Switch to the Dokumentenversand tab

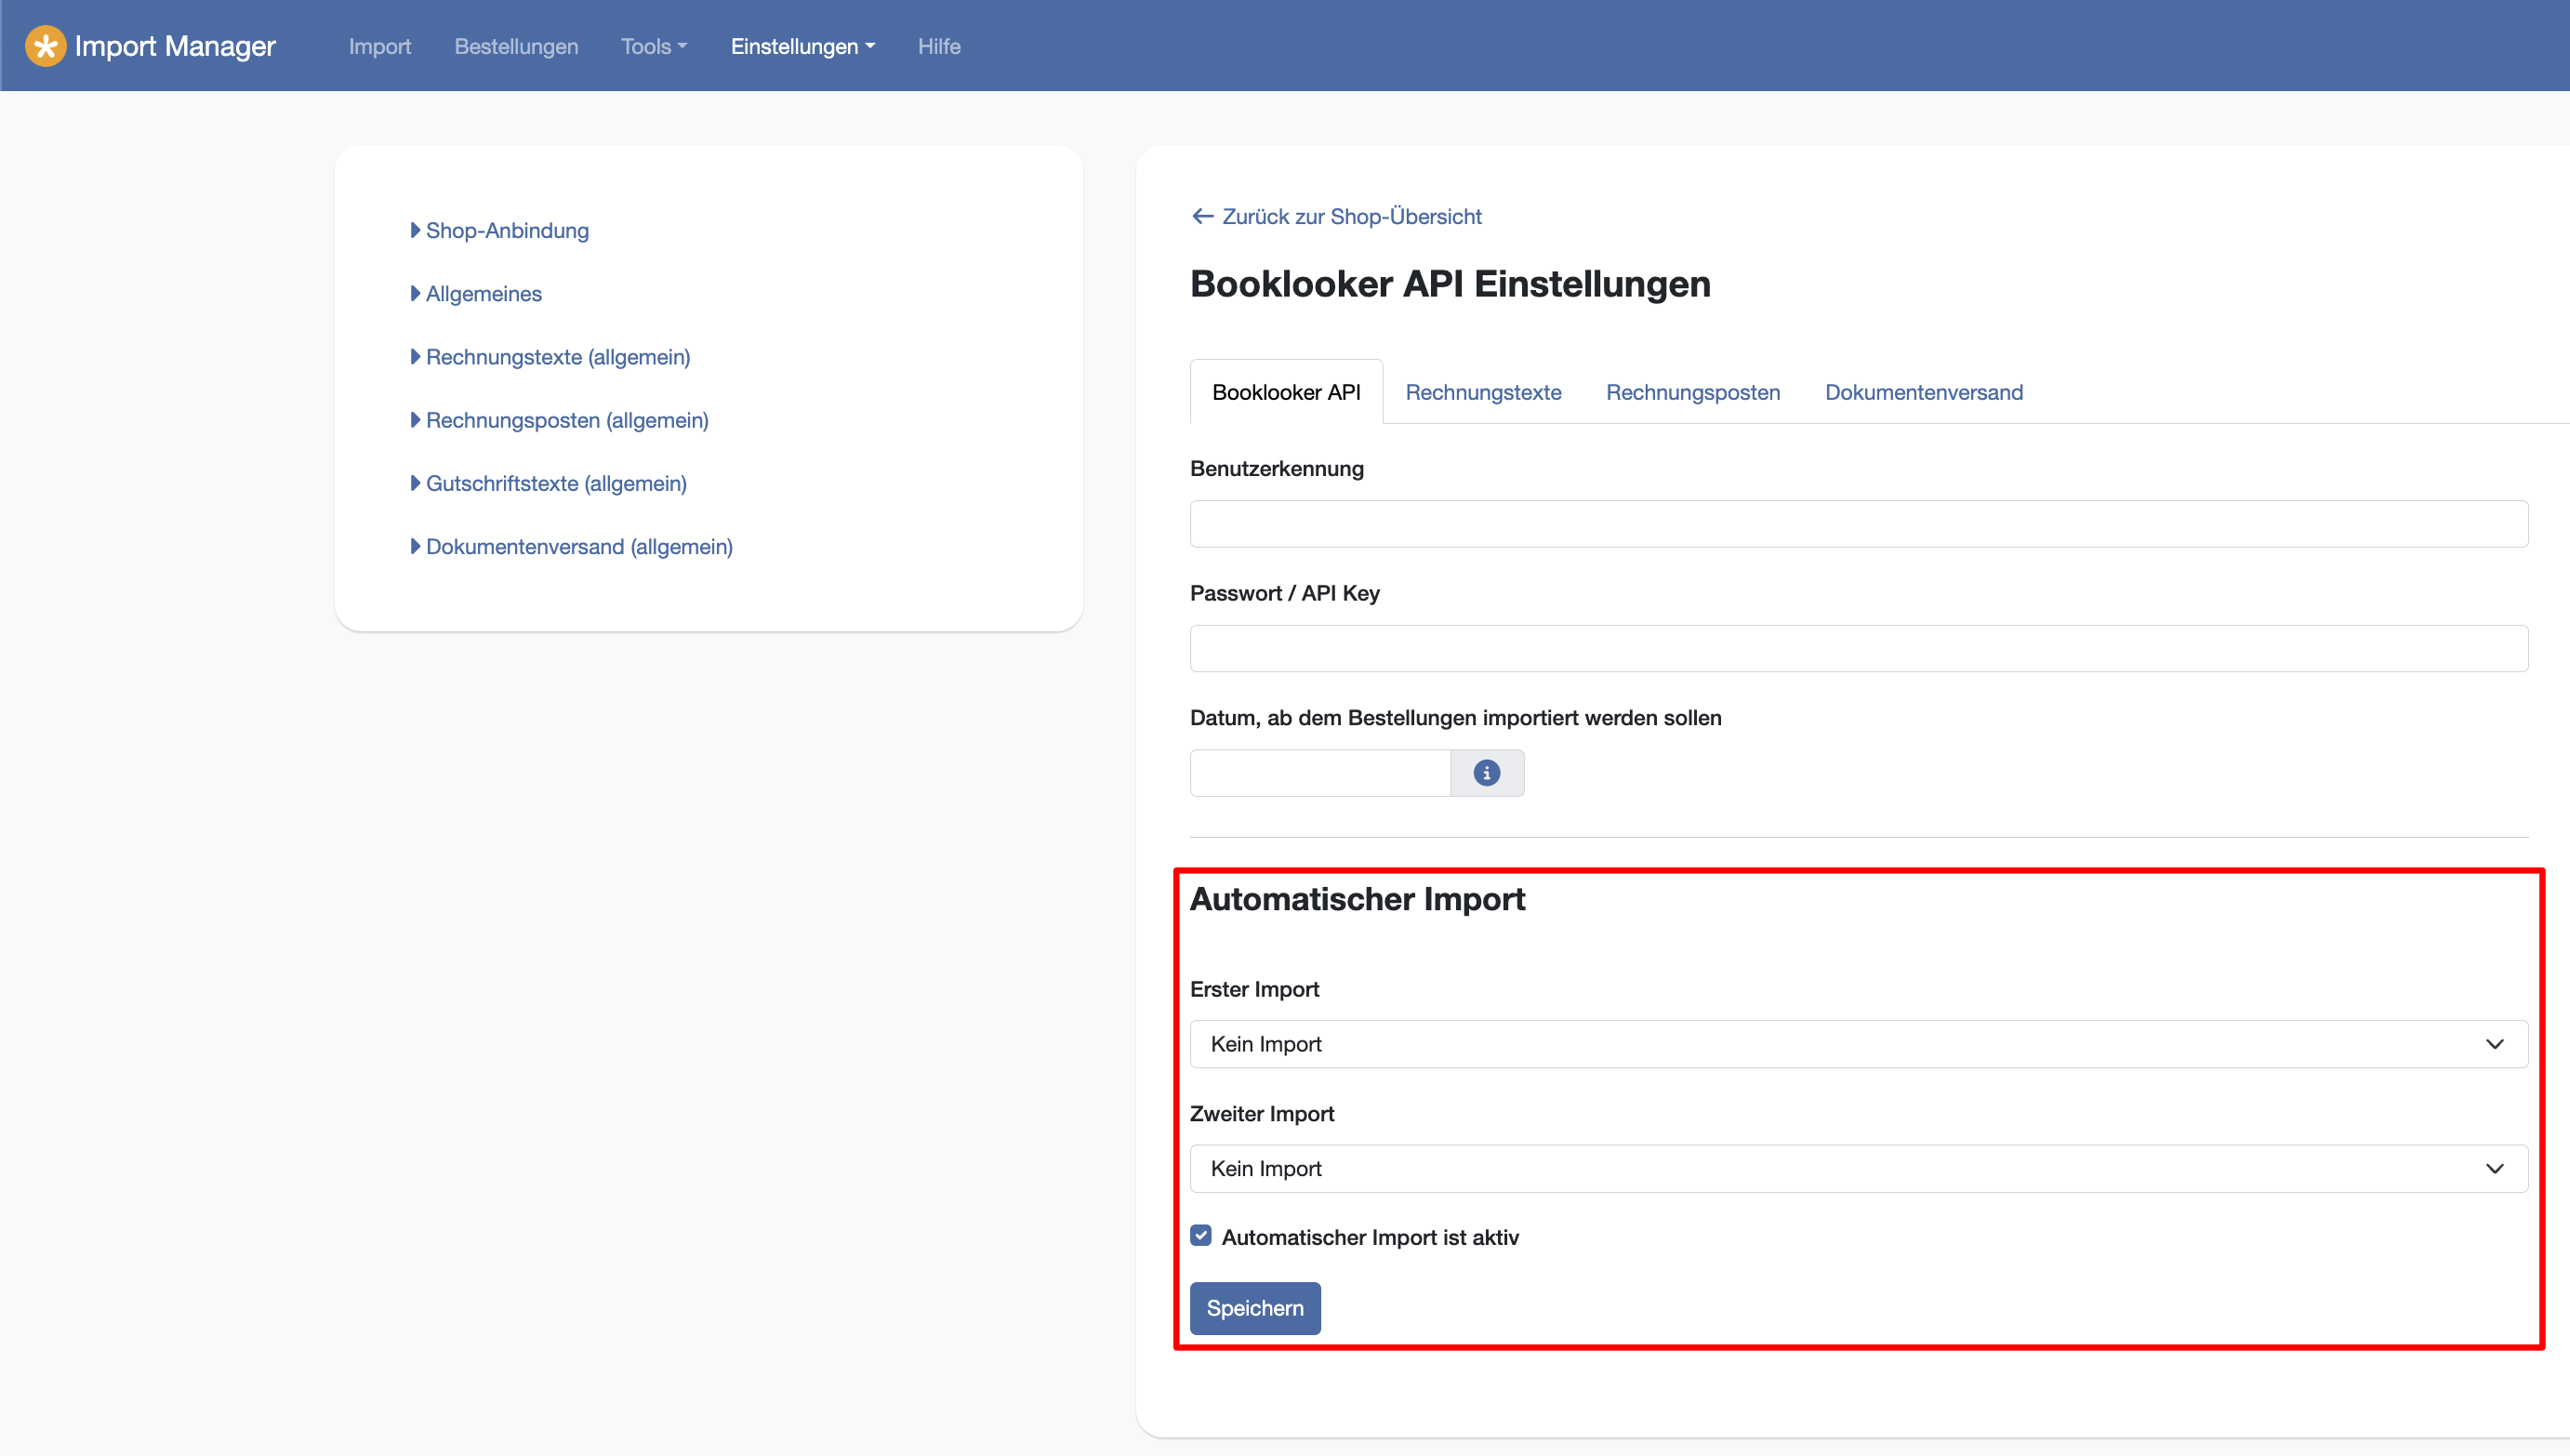[1923, 392]
